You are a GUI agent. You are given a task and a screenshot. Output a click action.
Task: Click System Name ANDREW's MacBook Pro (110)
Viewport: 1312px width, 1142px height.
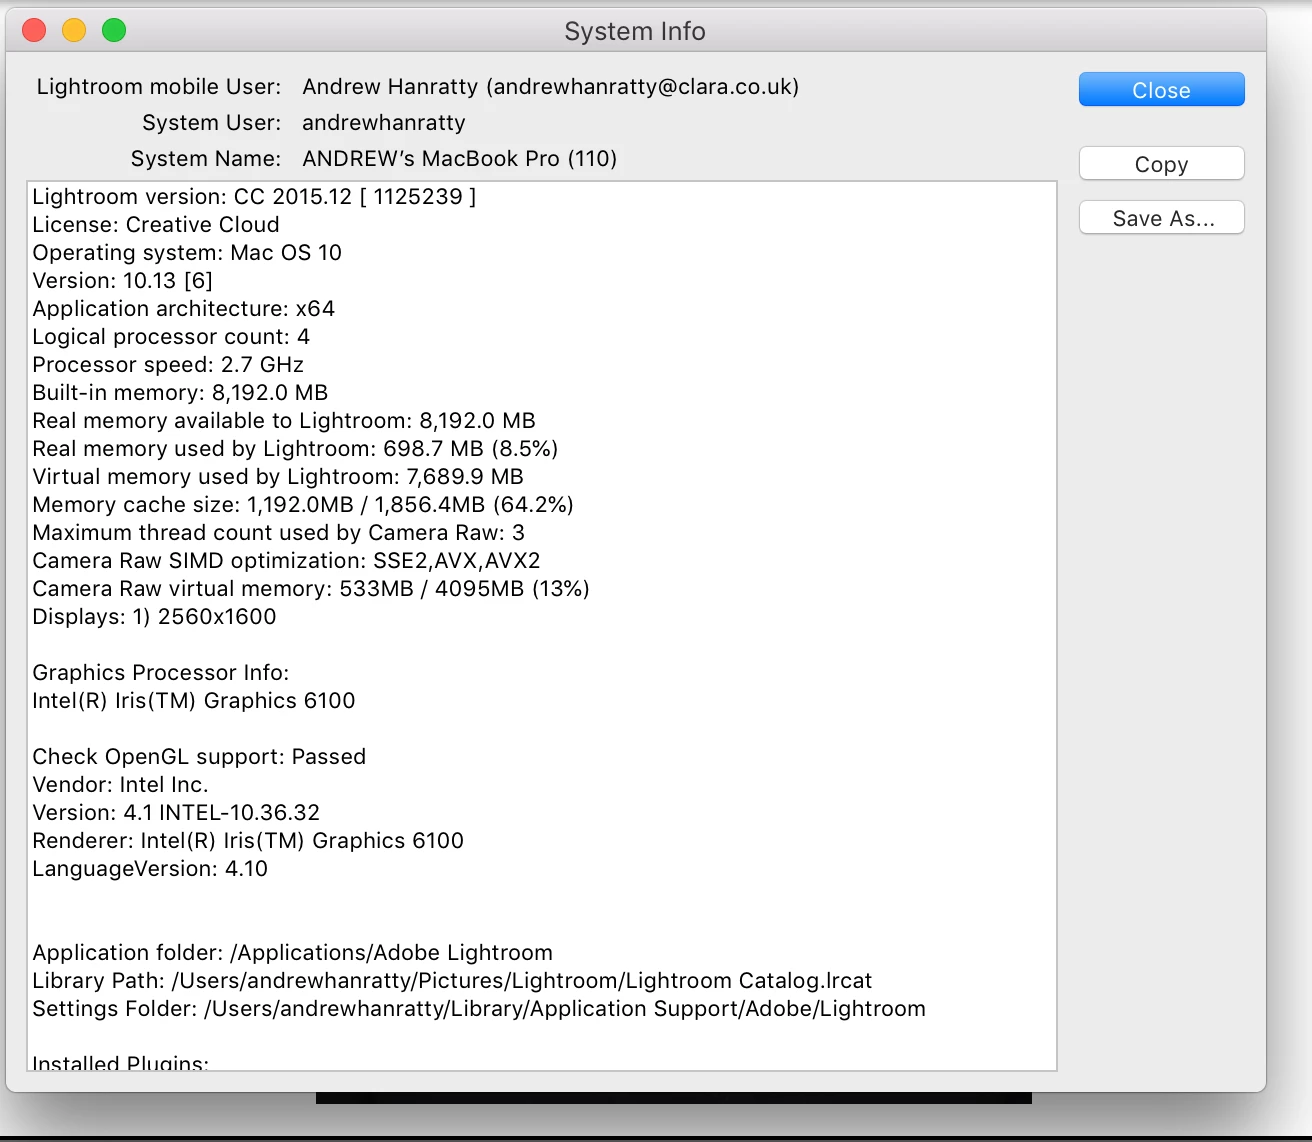click(460, 158)
